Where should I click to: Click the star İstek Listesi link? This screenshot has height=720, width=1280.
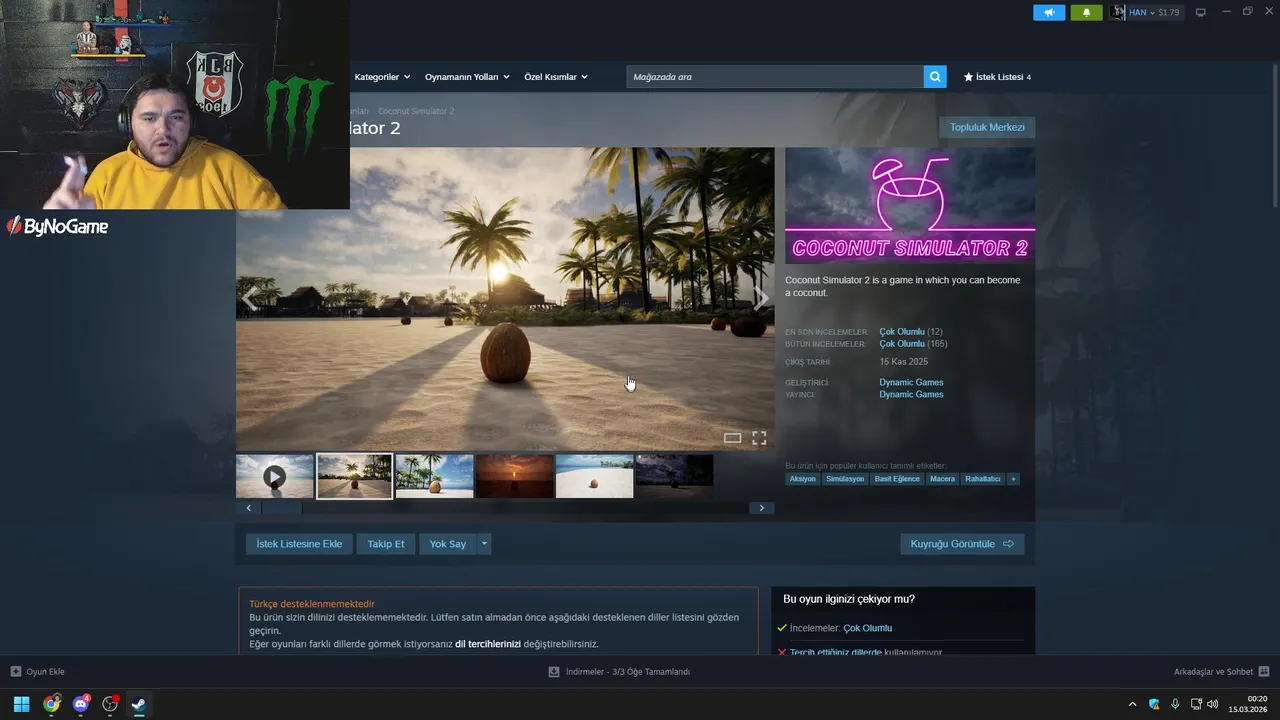pyautogui.click(x=997, y=77)
